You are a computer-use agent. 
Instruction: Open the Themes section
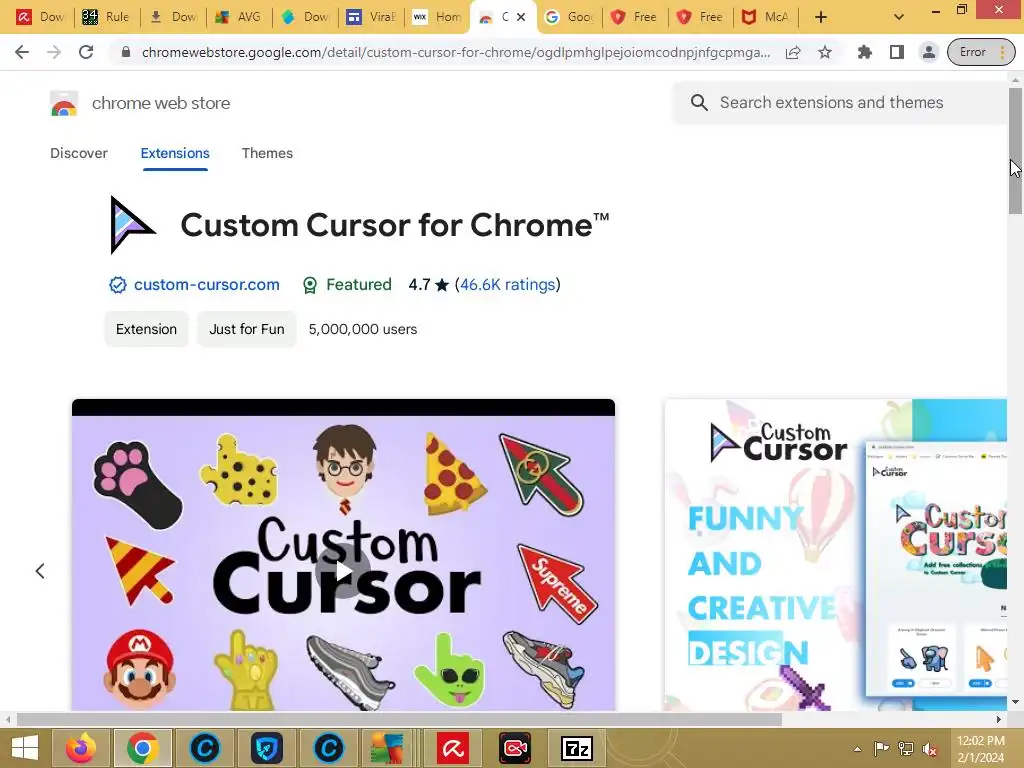[x=267, y=153]
